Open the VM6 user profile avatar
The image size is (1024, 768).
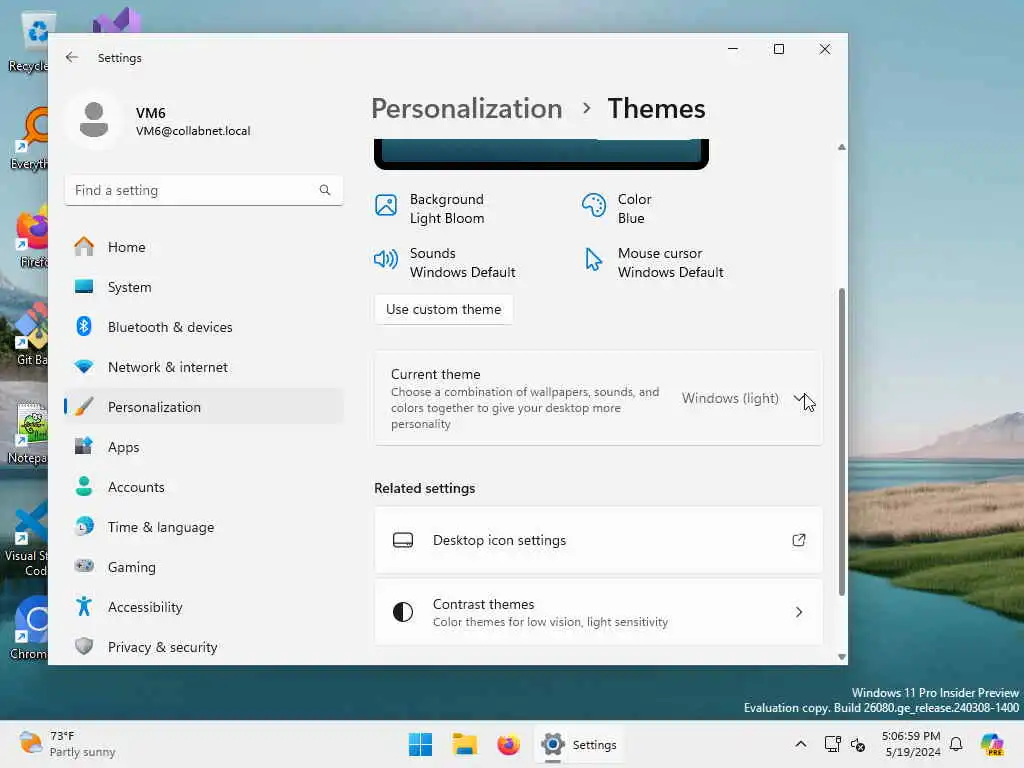94,120
